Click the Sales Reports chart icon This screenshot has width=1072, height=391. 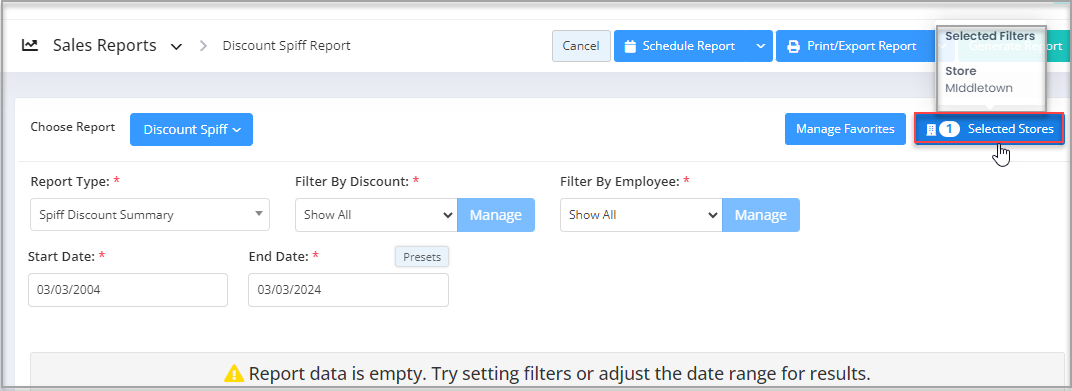pos(29,46)
